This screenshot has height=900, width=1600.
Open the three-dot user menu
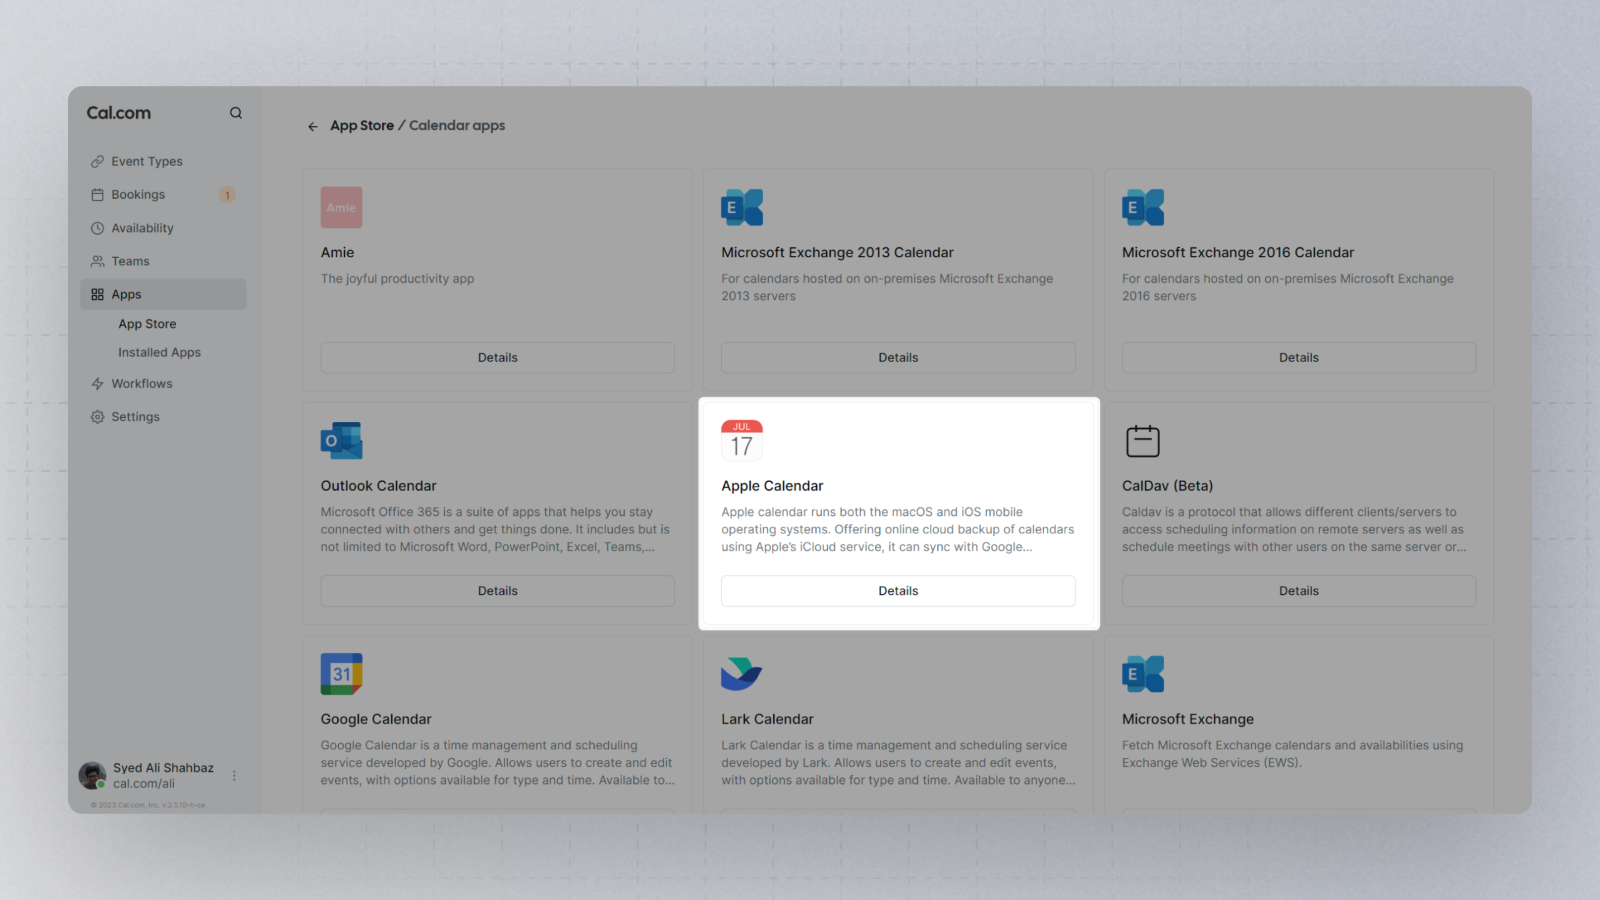pyautogui.click(x=234, y=776)
